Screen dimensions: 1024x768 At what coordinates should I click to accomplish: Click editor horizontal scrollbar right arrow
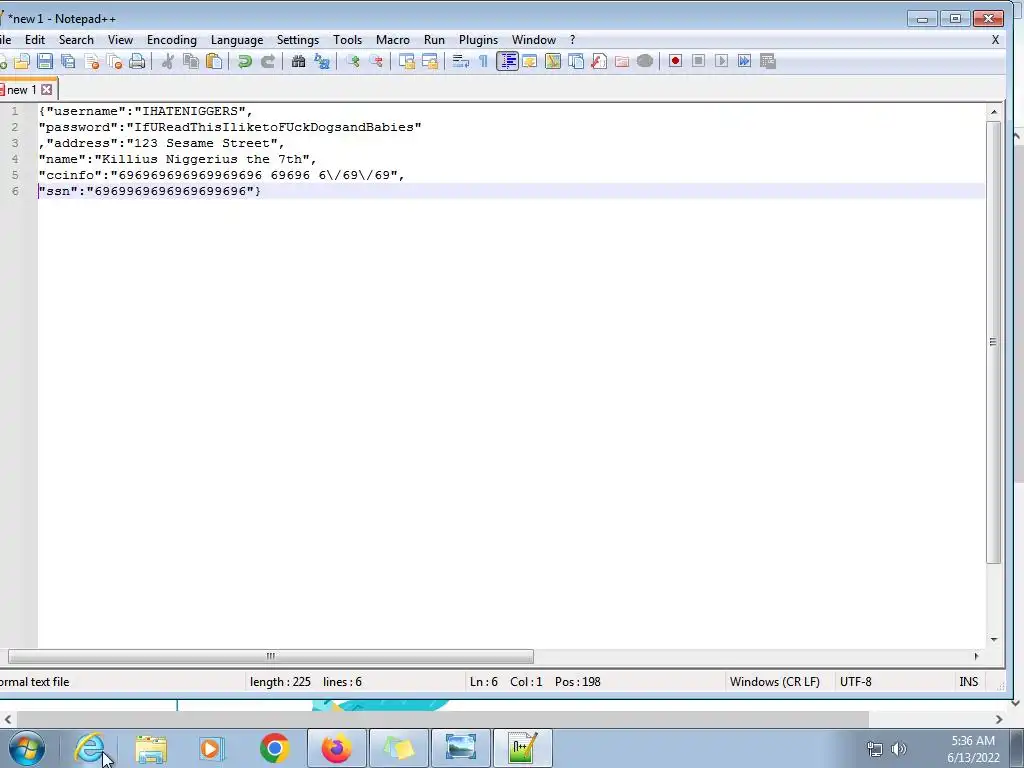(977, 656)
